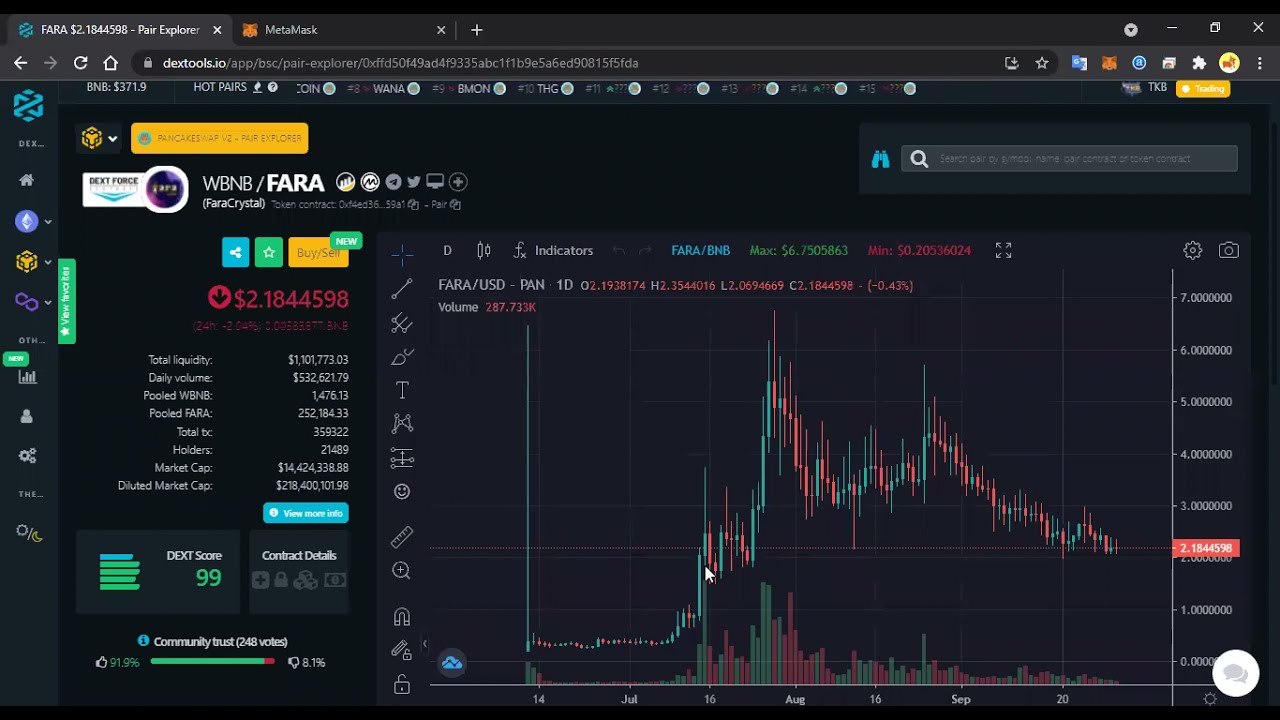Open a new browser tab
This screenshot has height=720, width=1280.
tap(476, 30)
